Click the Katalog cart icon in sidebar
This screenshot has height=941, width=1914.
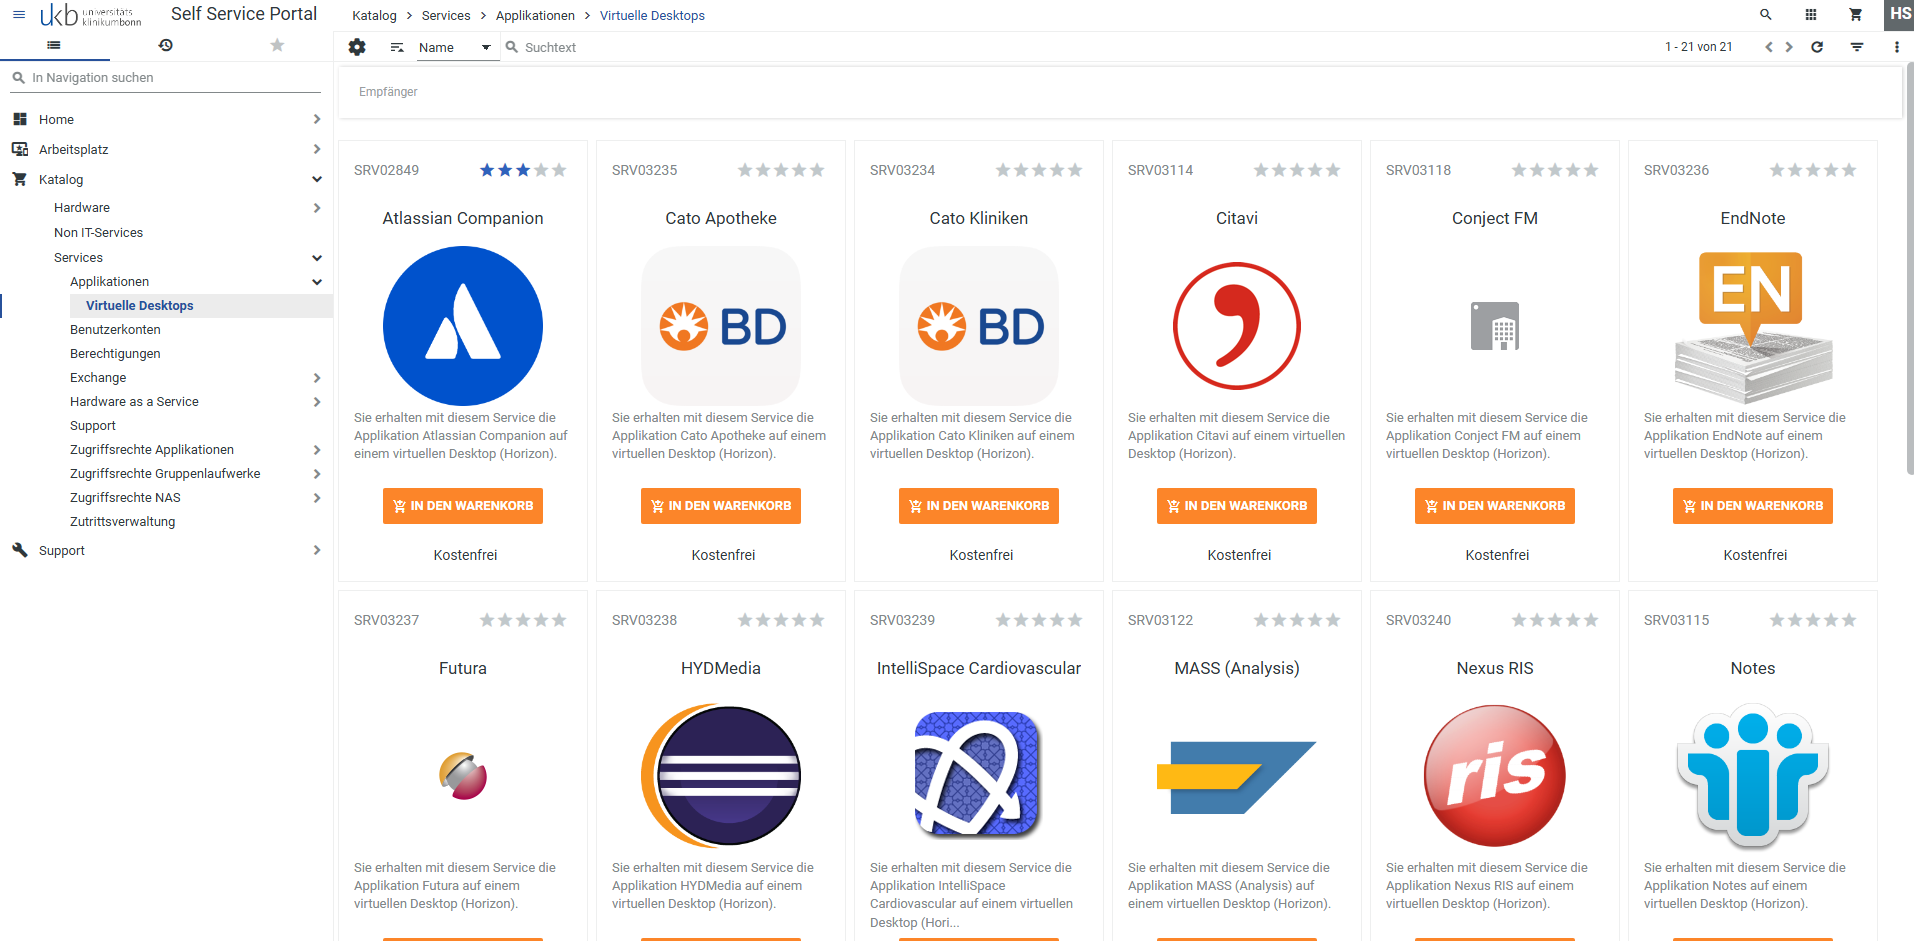coord(19,179)
